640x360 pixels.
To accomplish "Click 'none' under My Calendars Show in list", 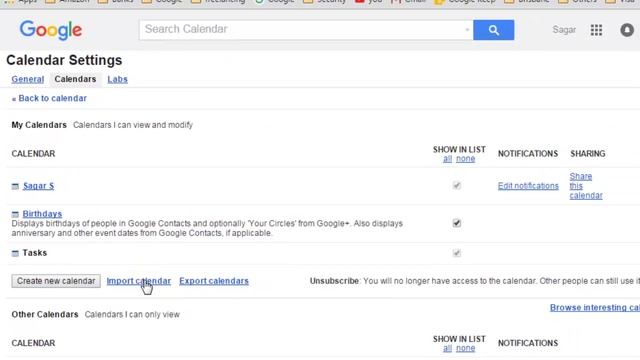I will (x=465, y=159).
